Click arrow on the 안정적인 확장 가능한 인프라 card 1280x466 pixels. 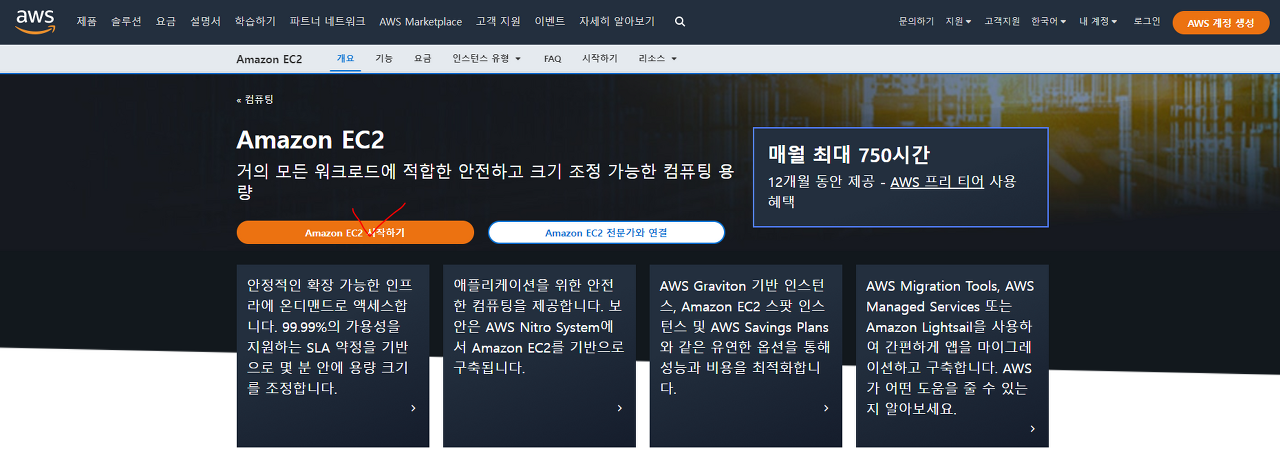[413, 408]
